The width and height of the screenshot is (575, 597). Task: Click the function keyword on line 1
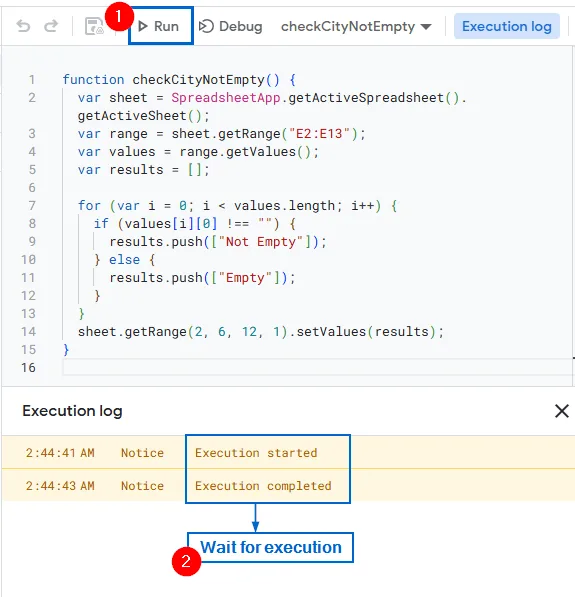tap(93, 80)
